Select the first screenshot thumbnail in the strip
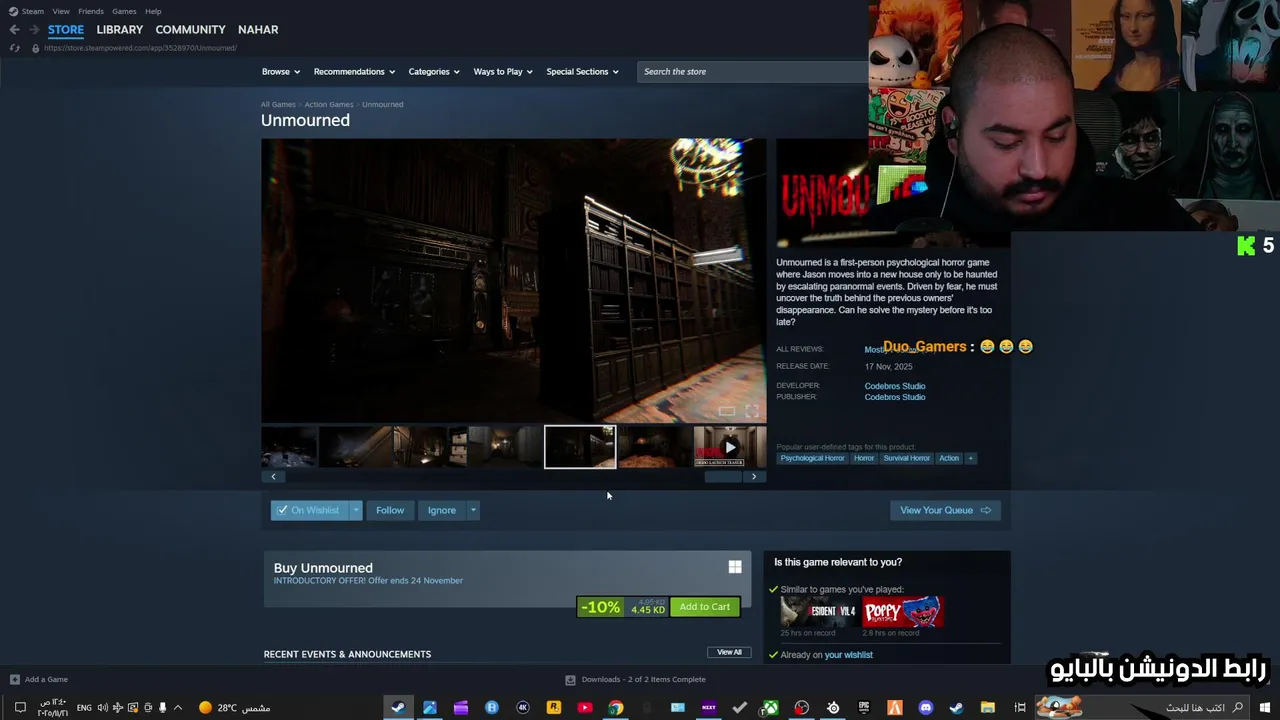Image resolution: width=1280 pixels, height=720 pixels. click(289, 447)
